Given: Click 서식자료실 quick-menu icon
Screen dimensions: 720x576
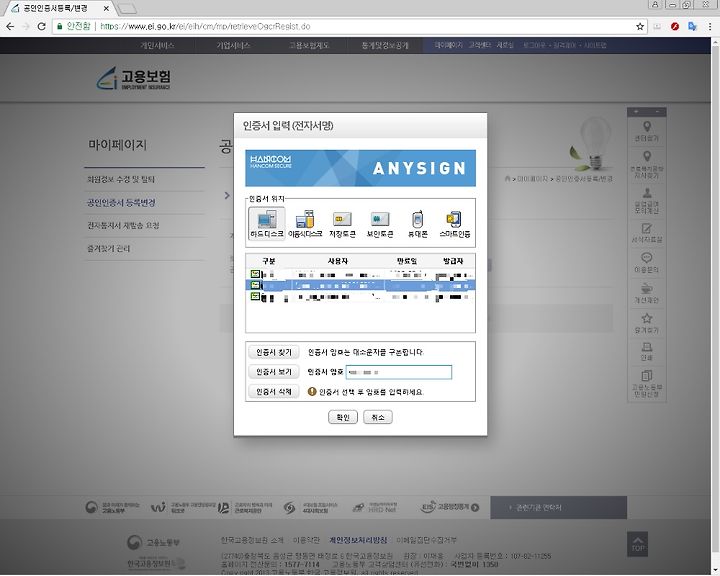Looking at the screenshot, I should point(647,233).
